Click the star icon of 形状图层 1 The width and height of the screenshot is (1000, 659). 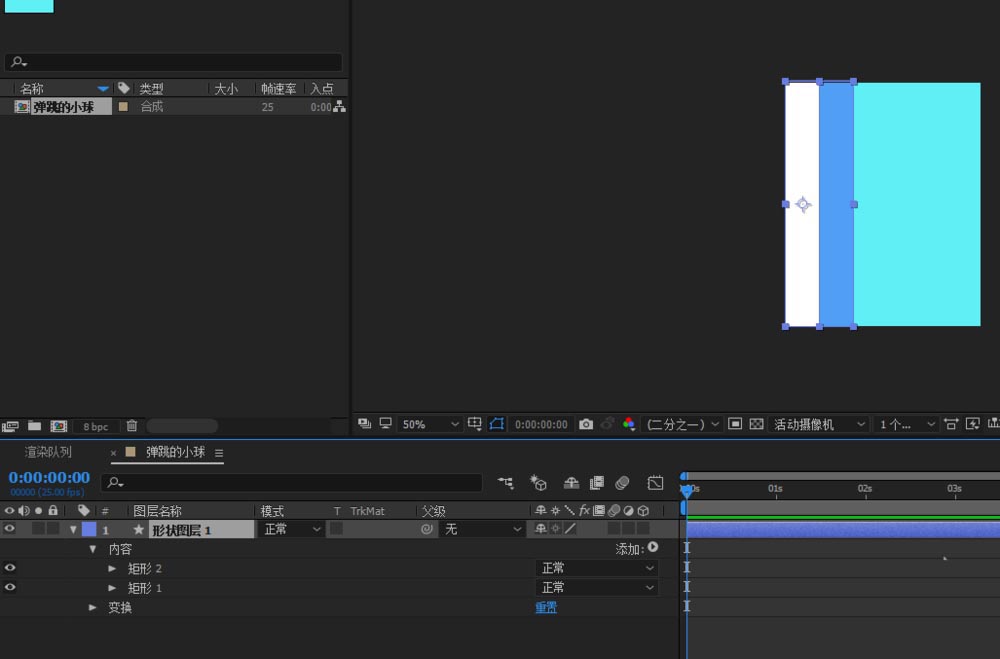(x=138, y=529)
